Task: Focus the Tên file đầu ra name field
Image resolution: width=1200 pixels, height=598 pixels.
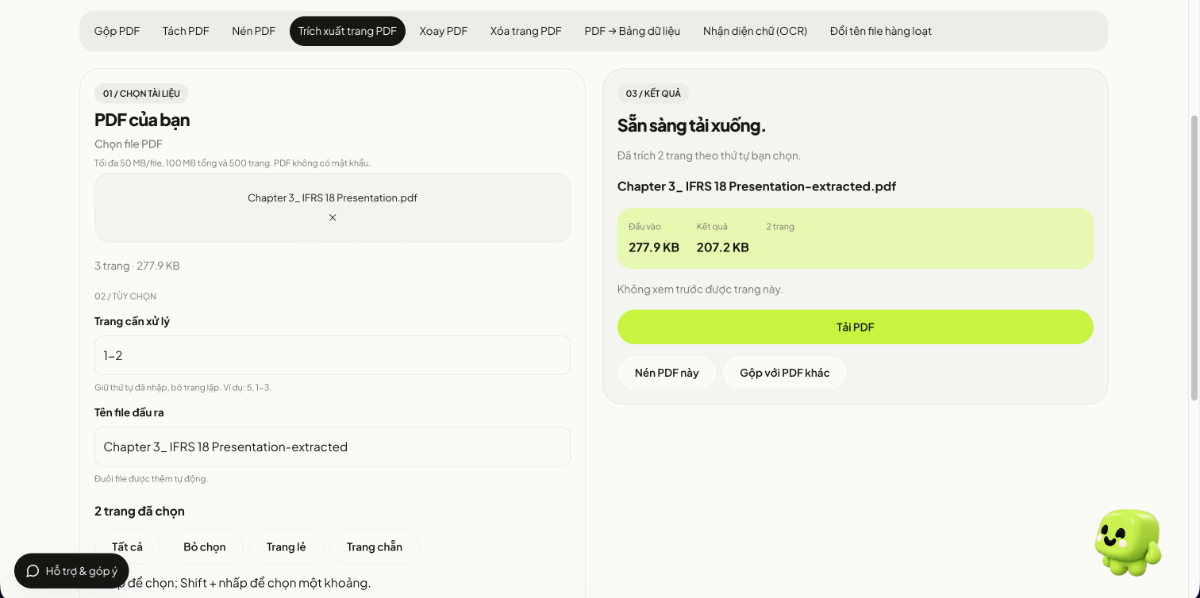Action: 332,446
